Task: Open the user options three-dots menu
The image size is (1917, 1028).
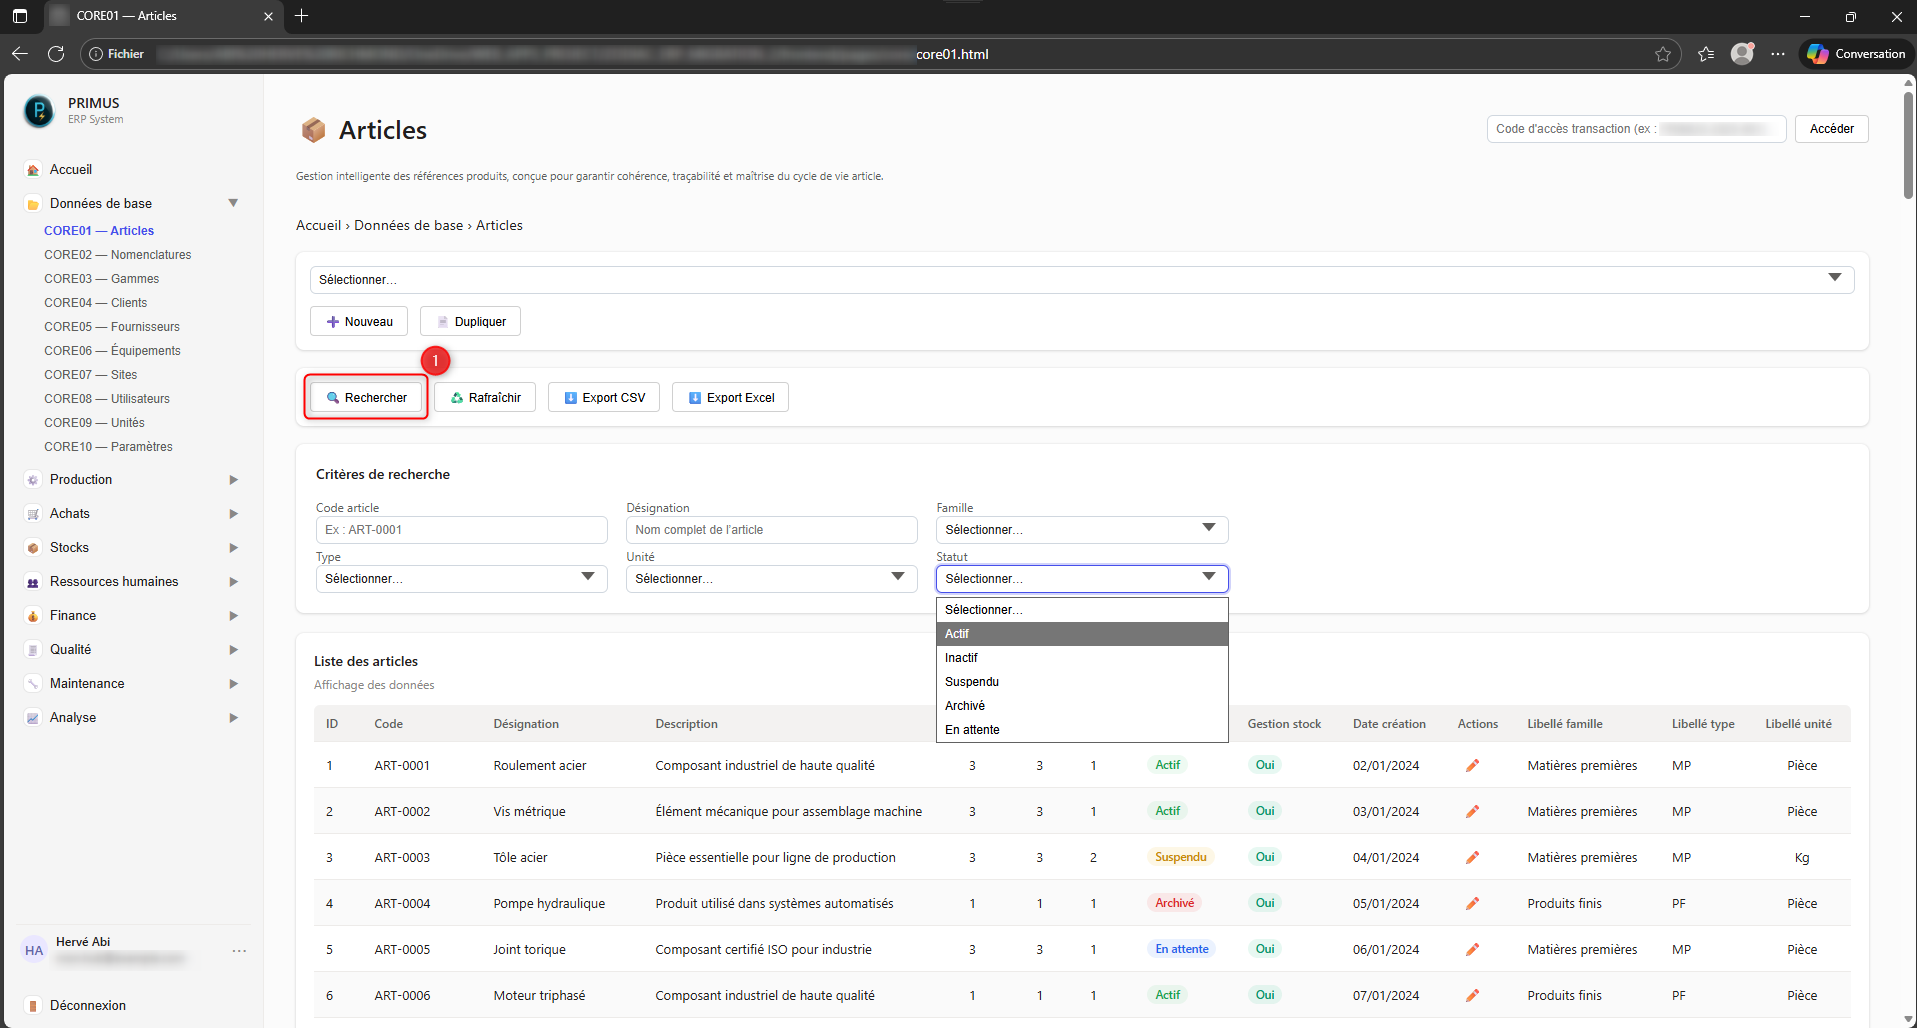Action: pos(239,951)
